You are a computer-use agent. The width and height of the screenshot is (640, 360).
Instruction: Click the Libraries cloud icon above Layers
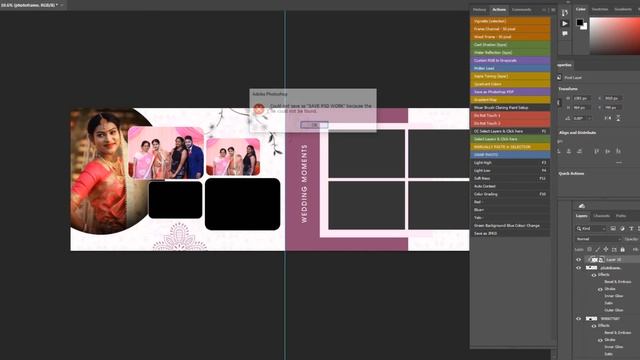[x=582, y=206]
